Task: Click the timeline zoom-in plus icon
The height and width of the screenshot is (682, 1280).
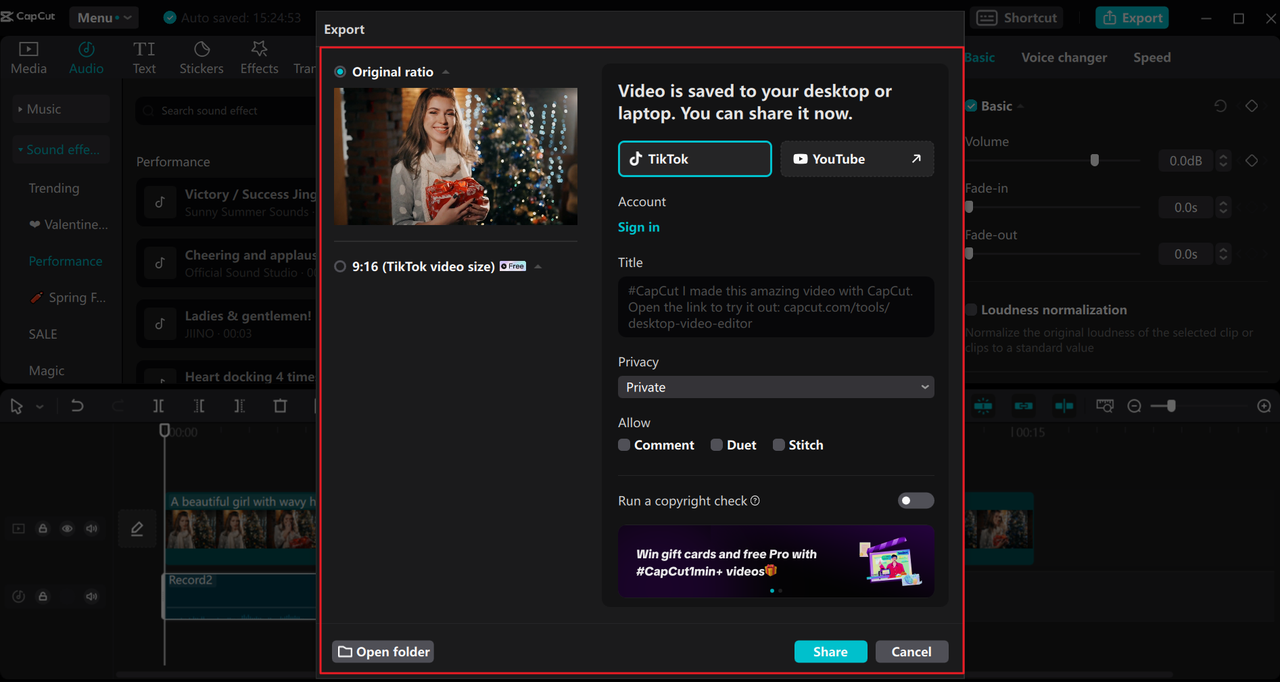Action: click(1264, 406)
